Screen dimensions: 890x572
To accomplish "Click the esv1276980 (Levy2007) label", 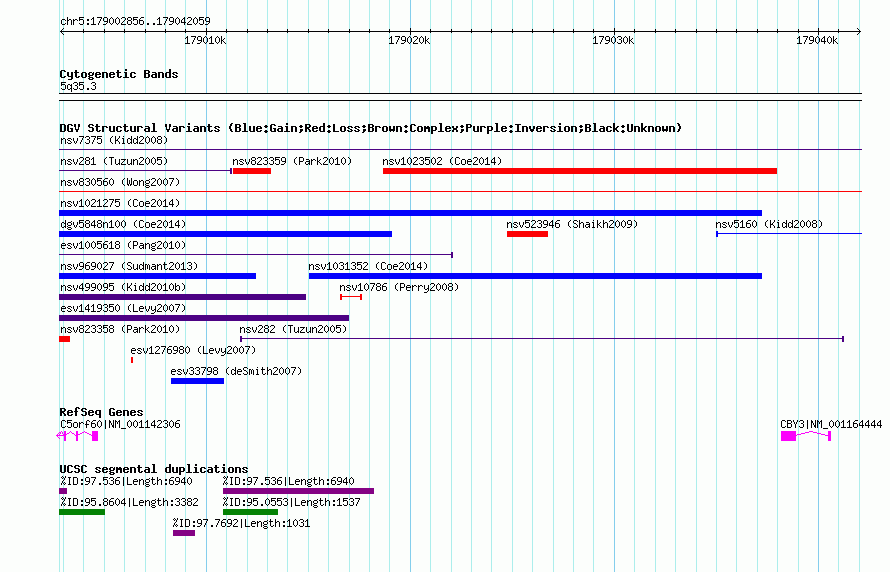I will coord(193,350).
